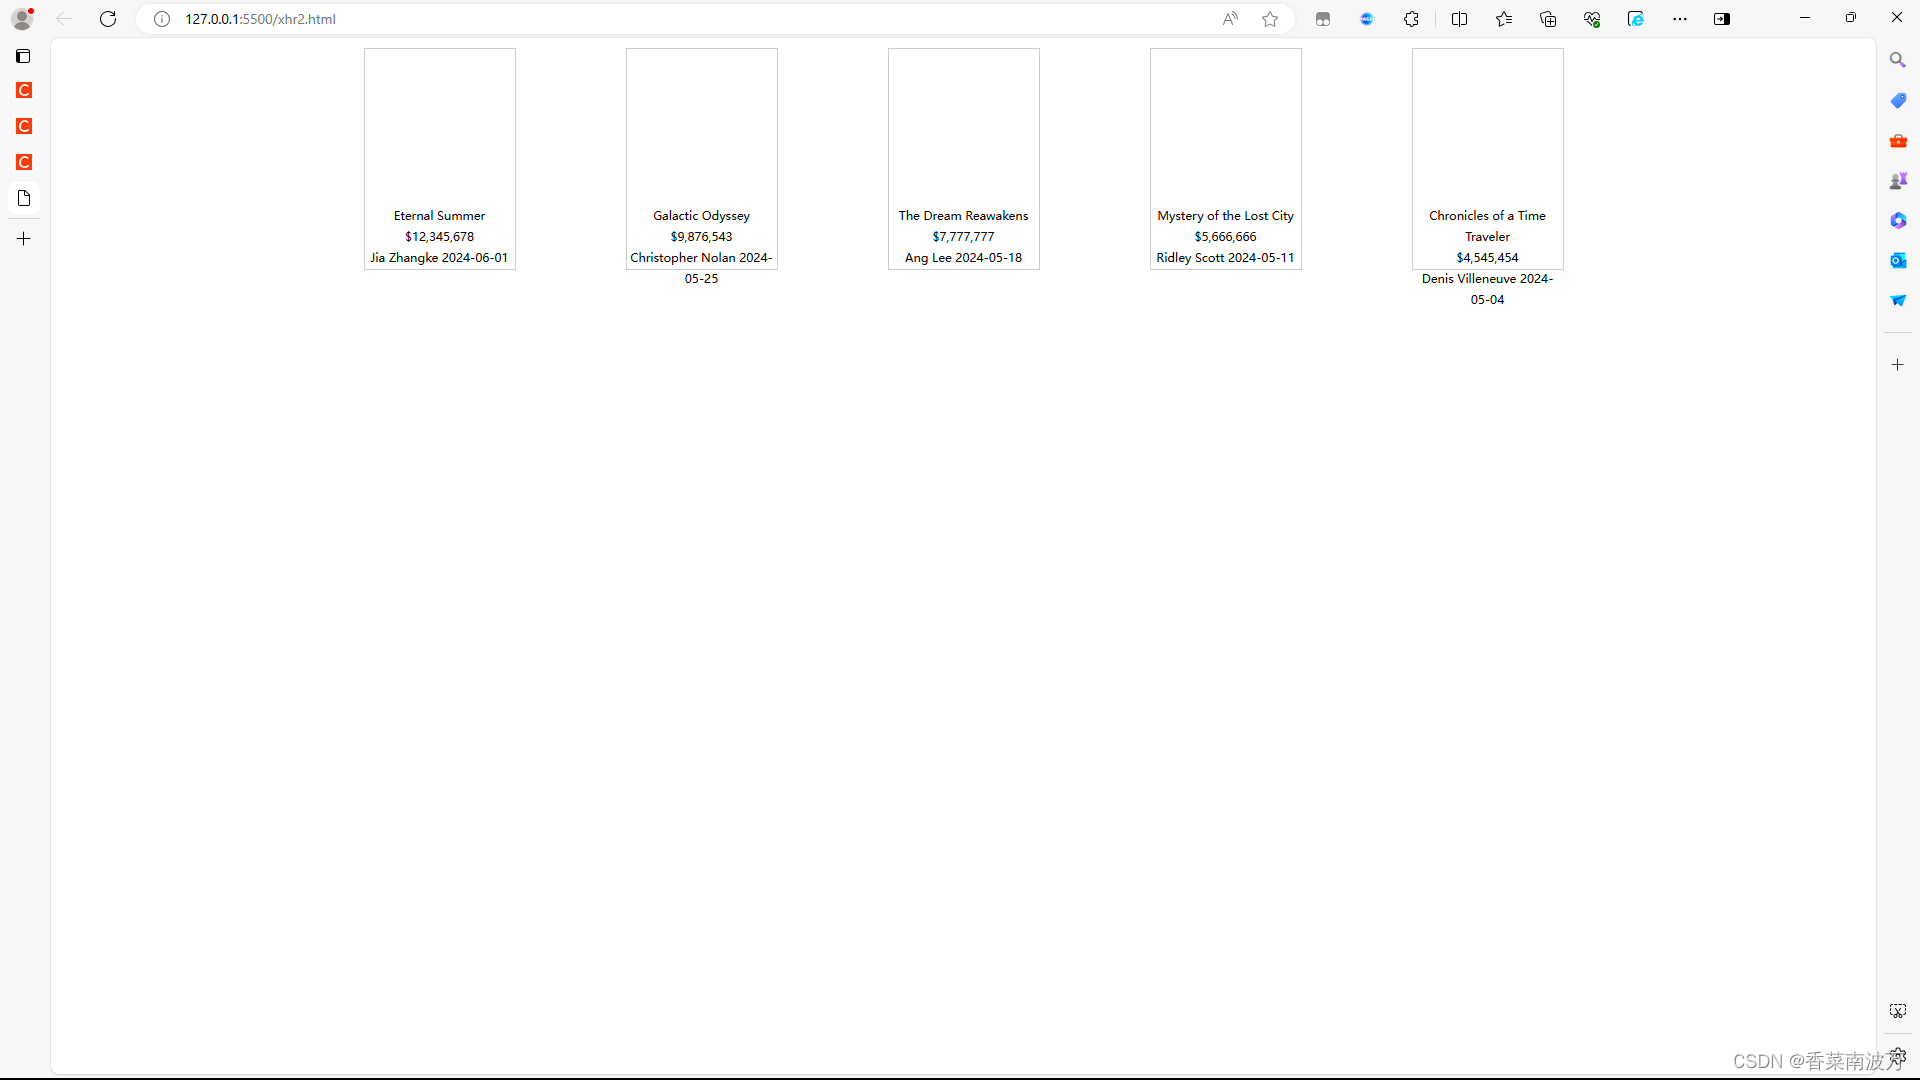The width and height of the screenshot is (1920, 1080).
Task: Click the sidebar search icon
Action: click(1897, 60)
